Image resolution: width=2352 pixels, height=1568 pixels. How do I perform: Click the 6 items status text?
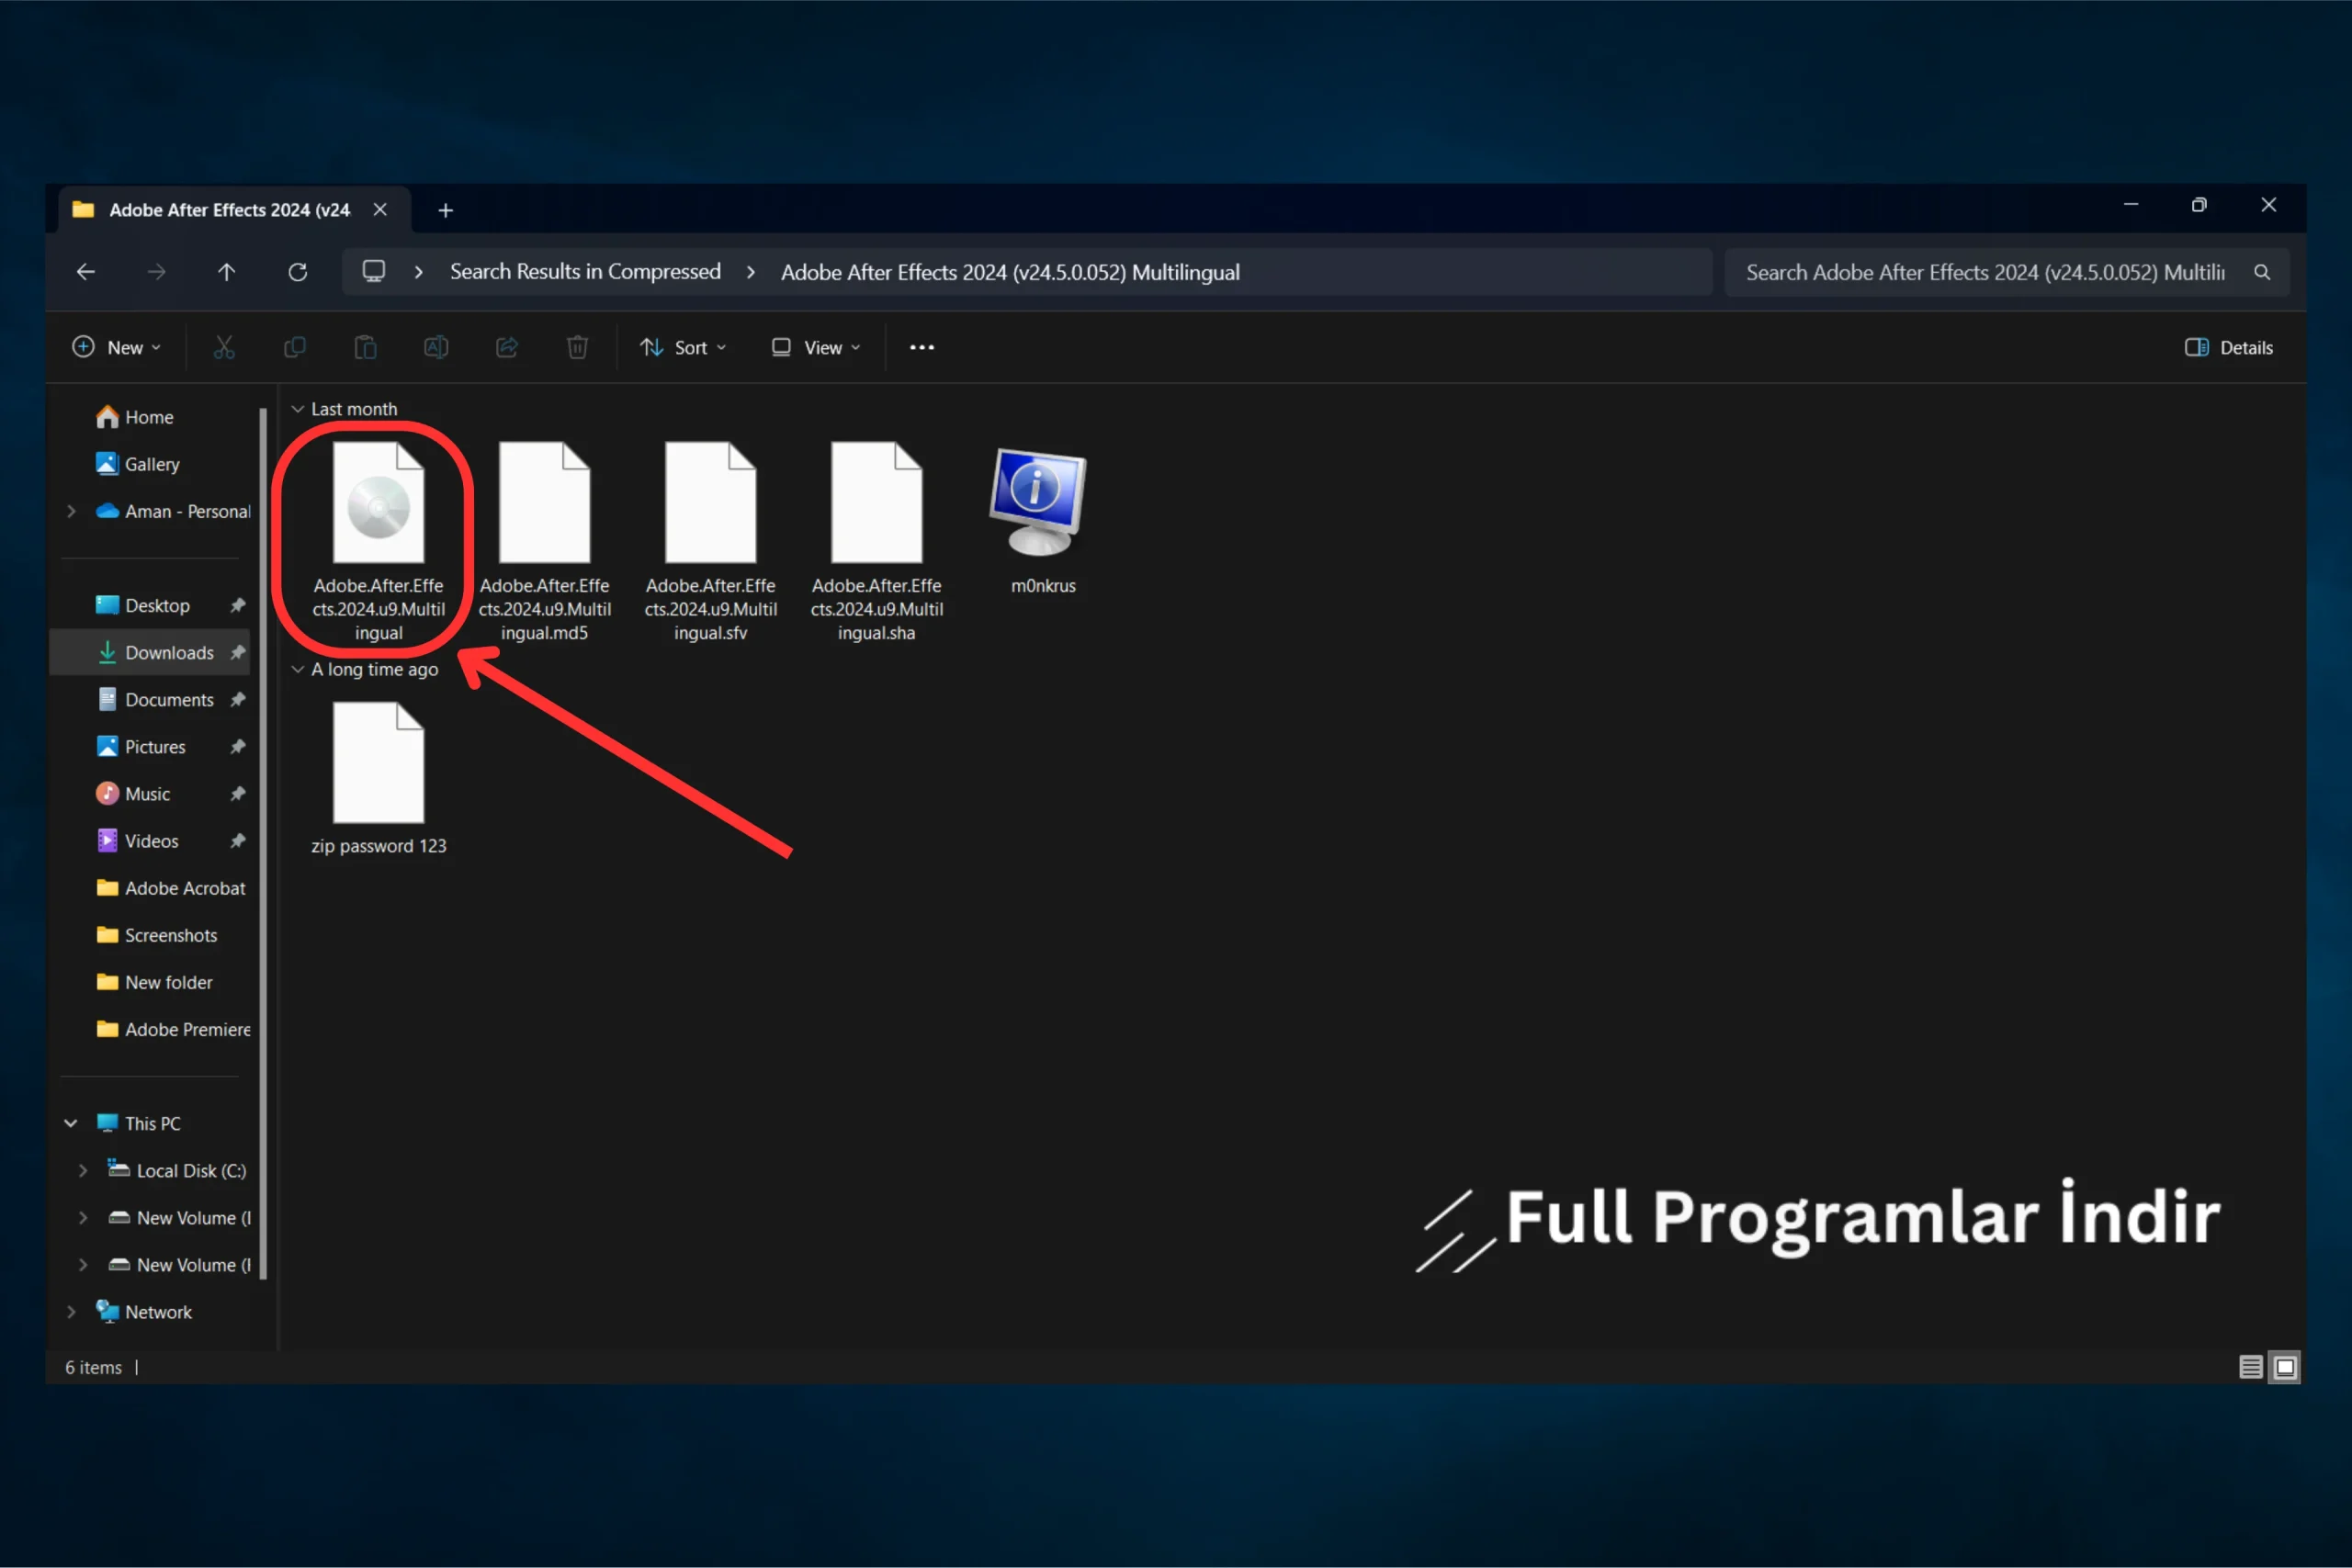(x=93, y=1366)
